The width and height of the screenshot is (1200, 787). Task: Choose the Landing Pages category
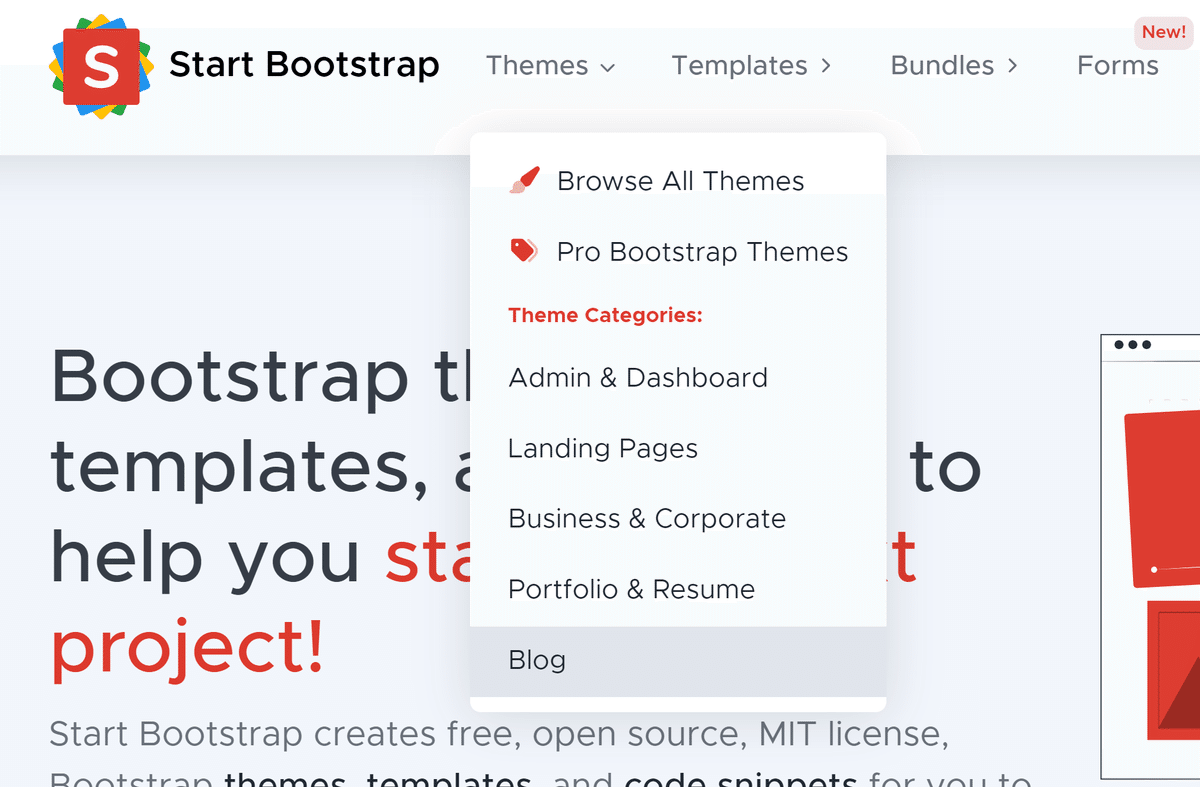678,449
